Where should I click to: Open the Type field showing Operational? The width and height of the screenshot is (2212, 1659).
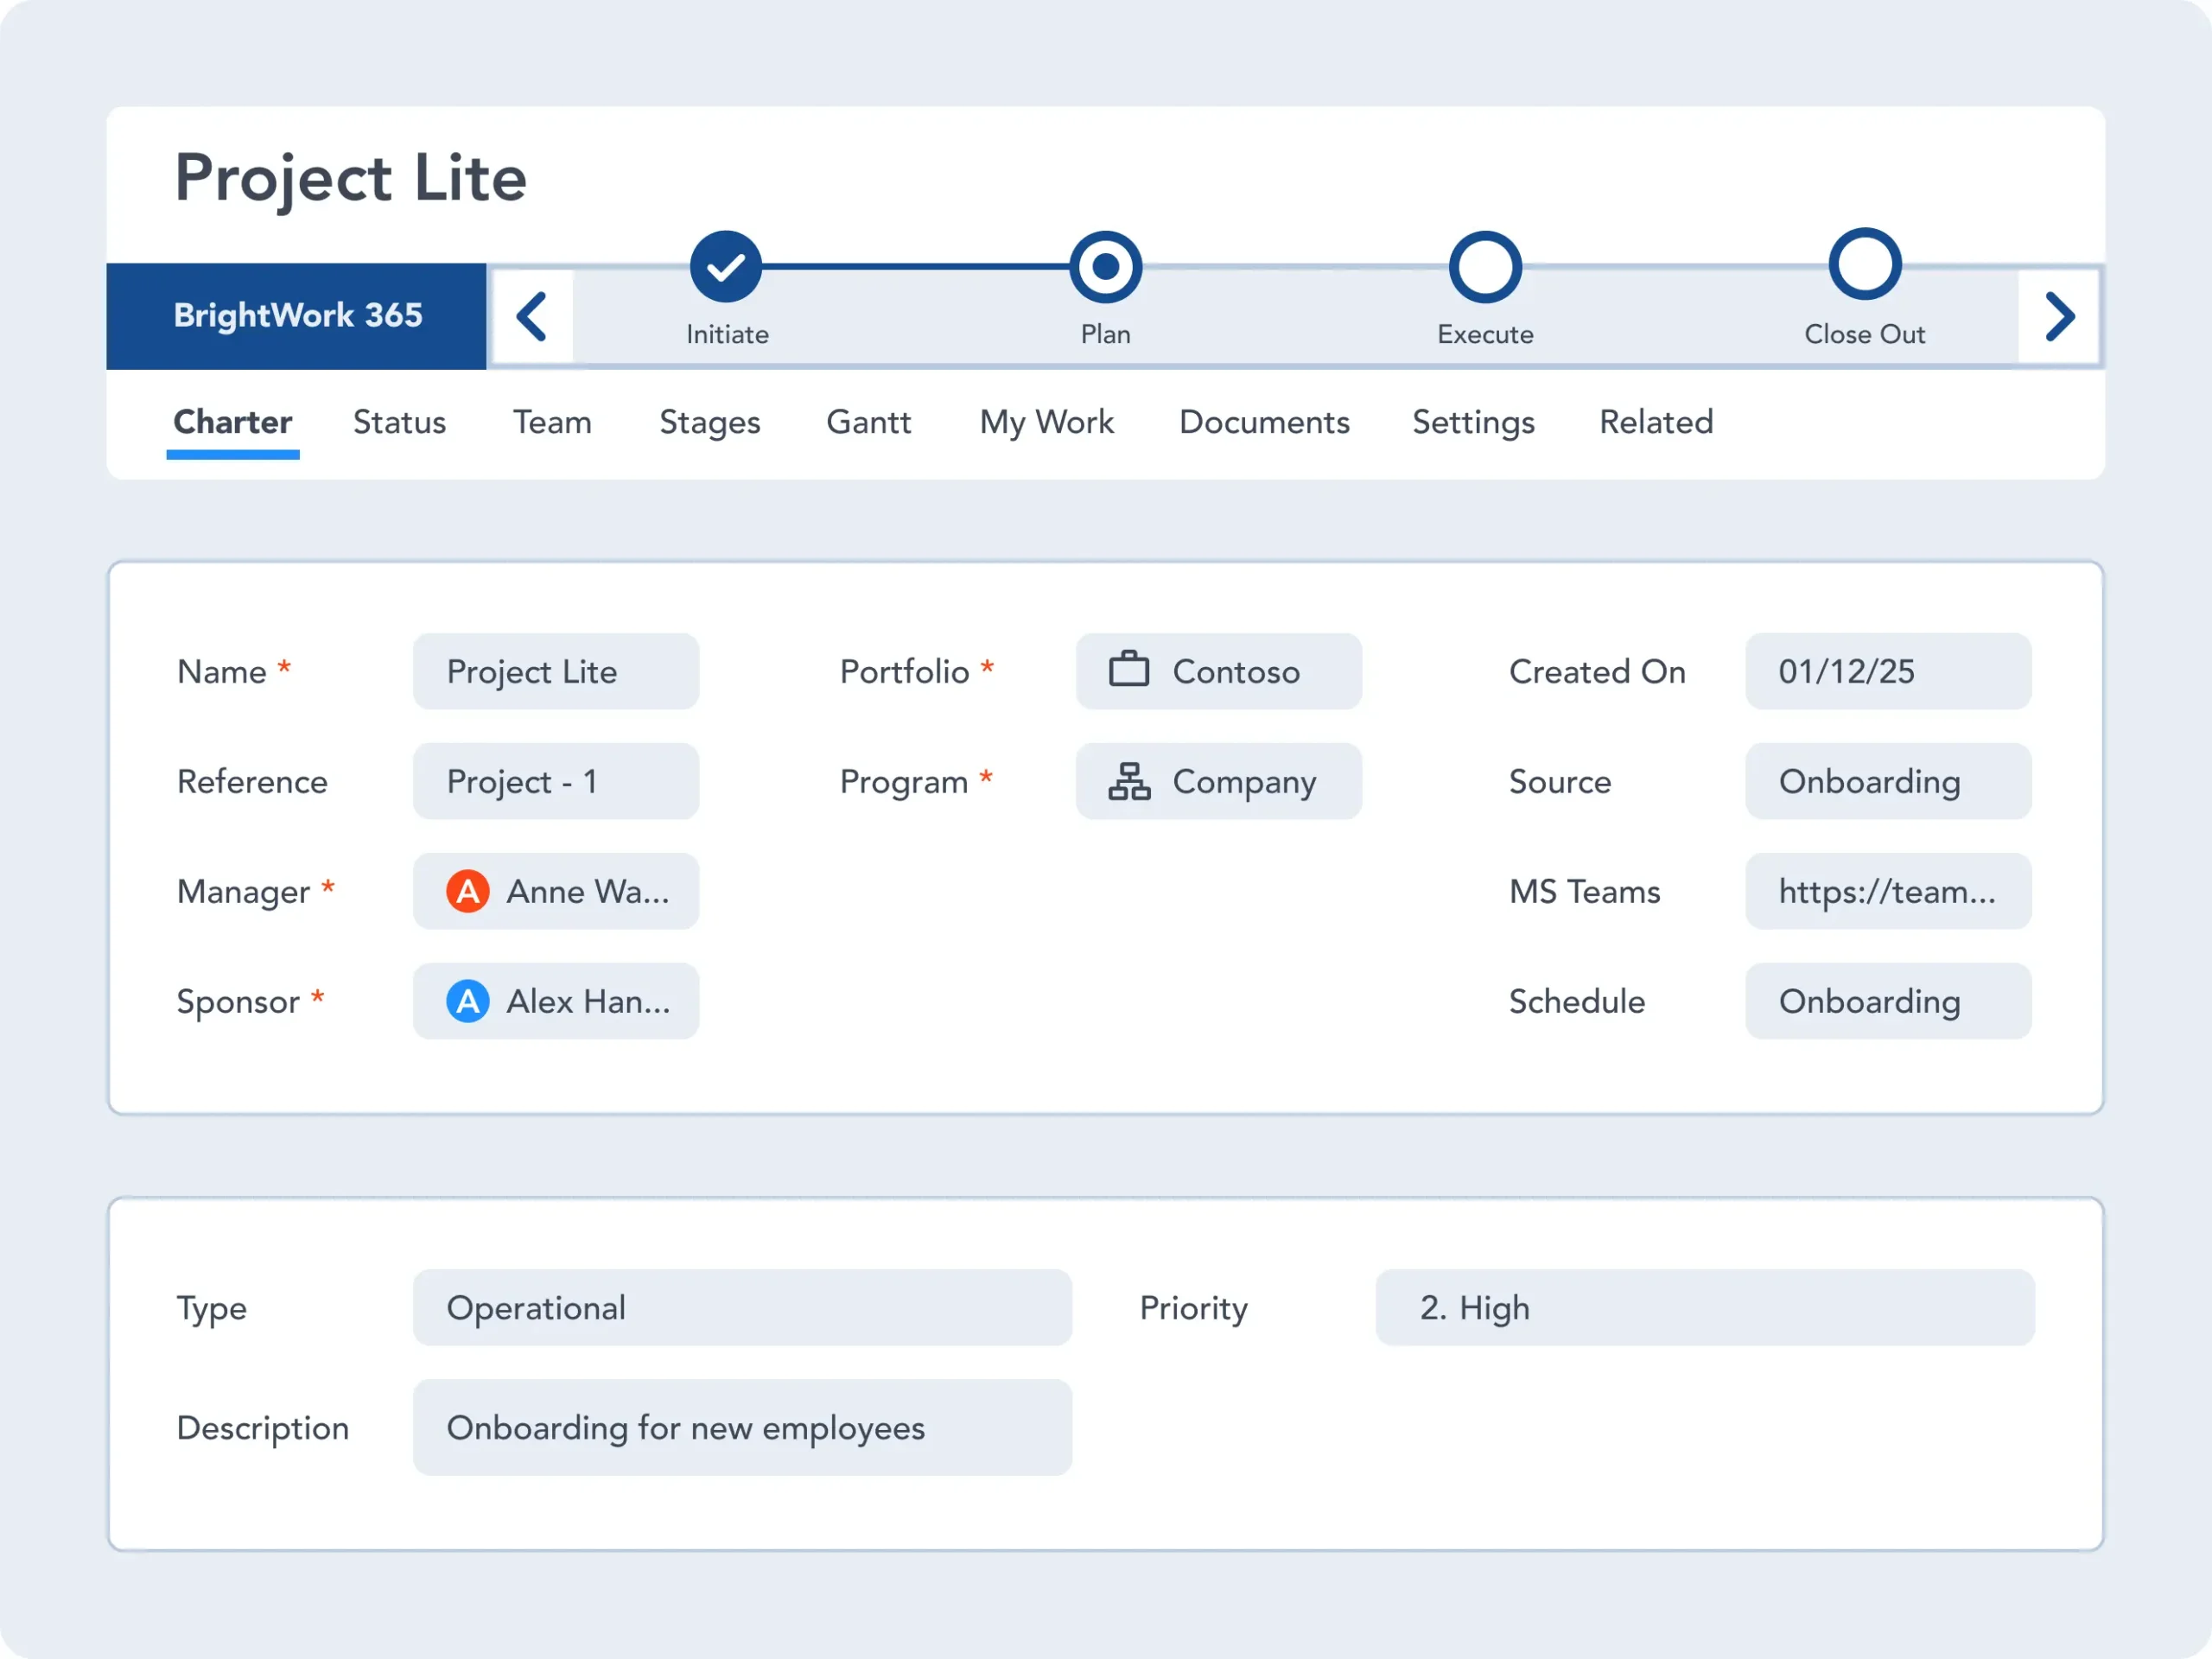[741, 1308]
